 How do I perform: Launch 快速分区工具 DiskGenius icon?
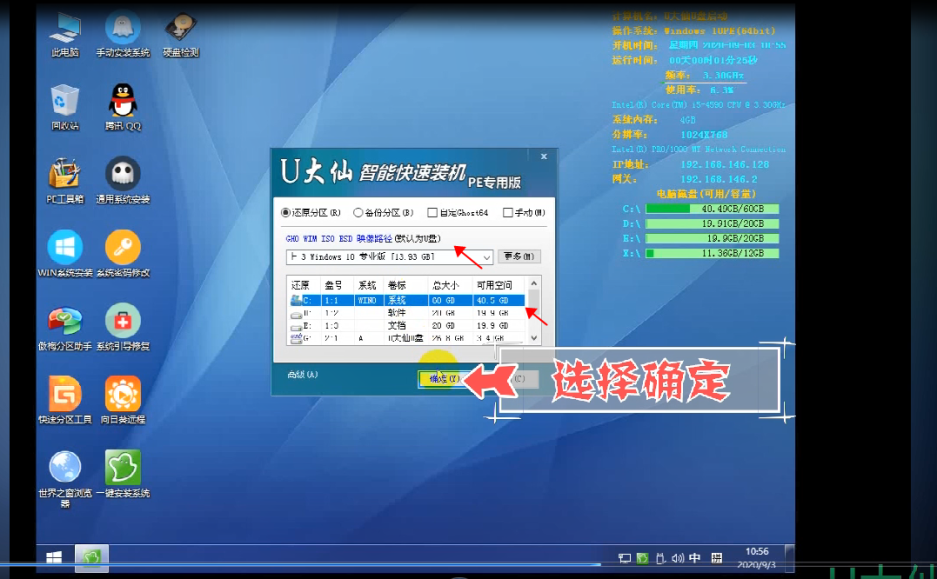click(65, 400)
